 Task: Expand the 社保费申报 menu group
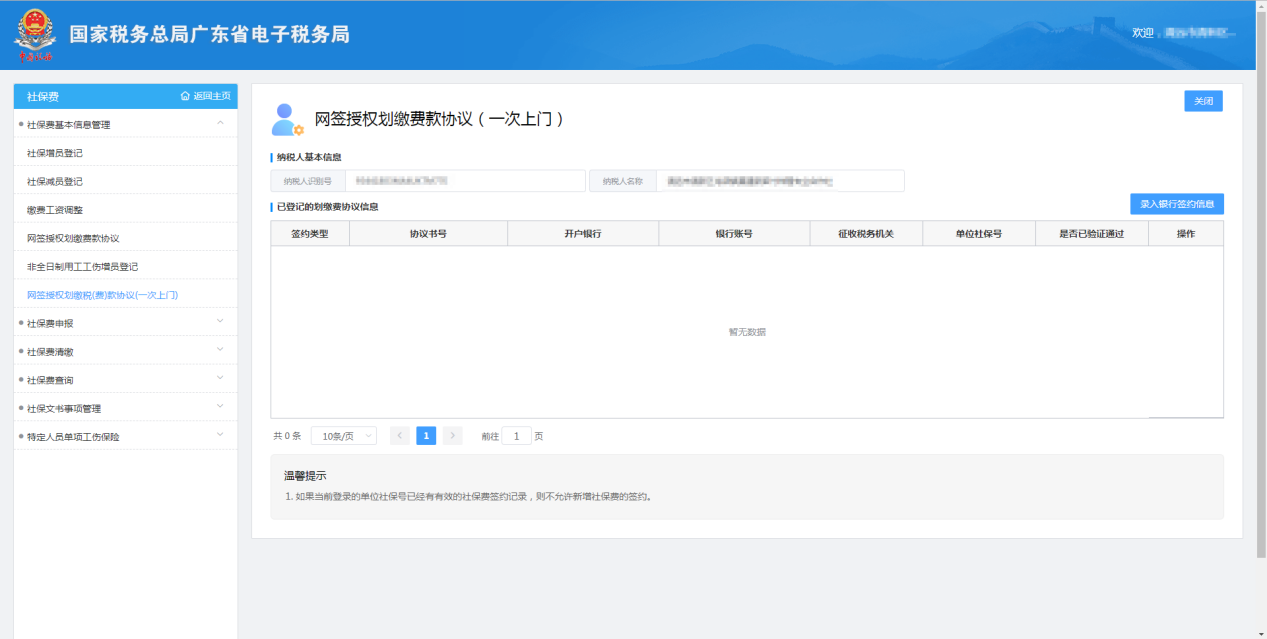(220, 322)
